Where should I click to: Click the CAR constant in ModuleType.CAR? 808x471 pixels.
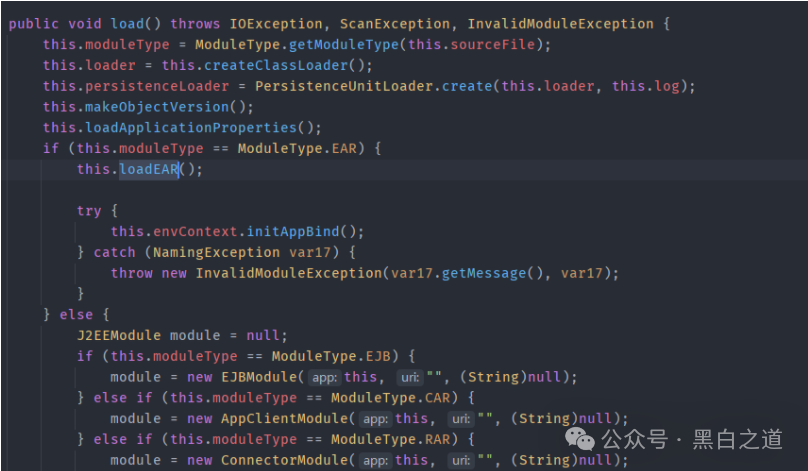[x=437, y=397]
